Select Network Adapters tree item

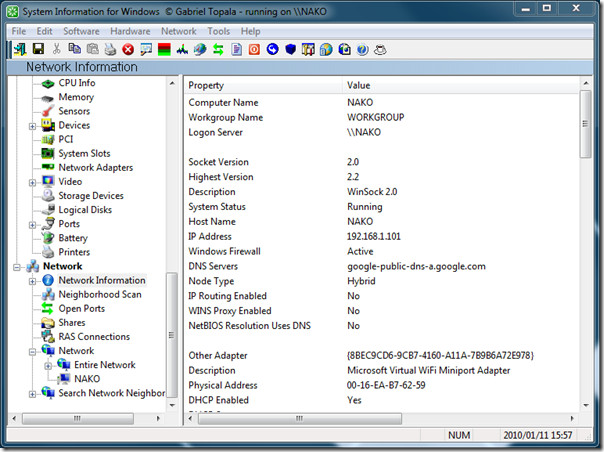click(96, 168)
